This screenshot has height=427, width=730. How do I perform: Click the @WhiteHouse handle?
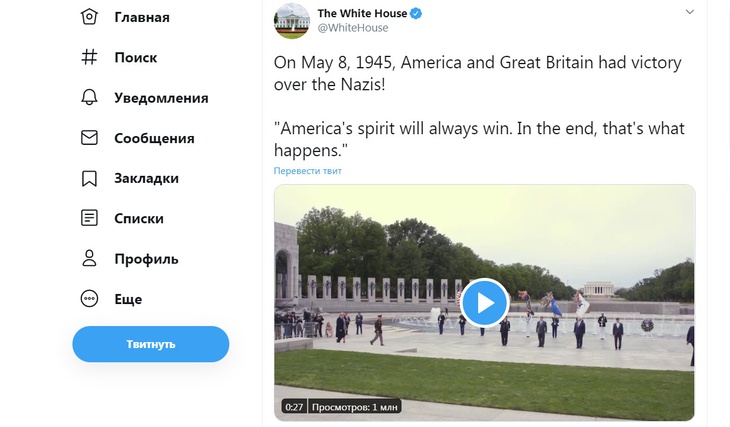tap(353, 28)
